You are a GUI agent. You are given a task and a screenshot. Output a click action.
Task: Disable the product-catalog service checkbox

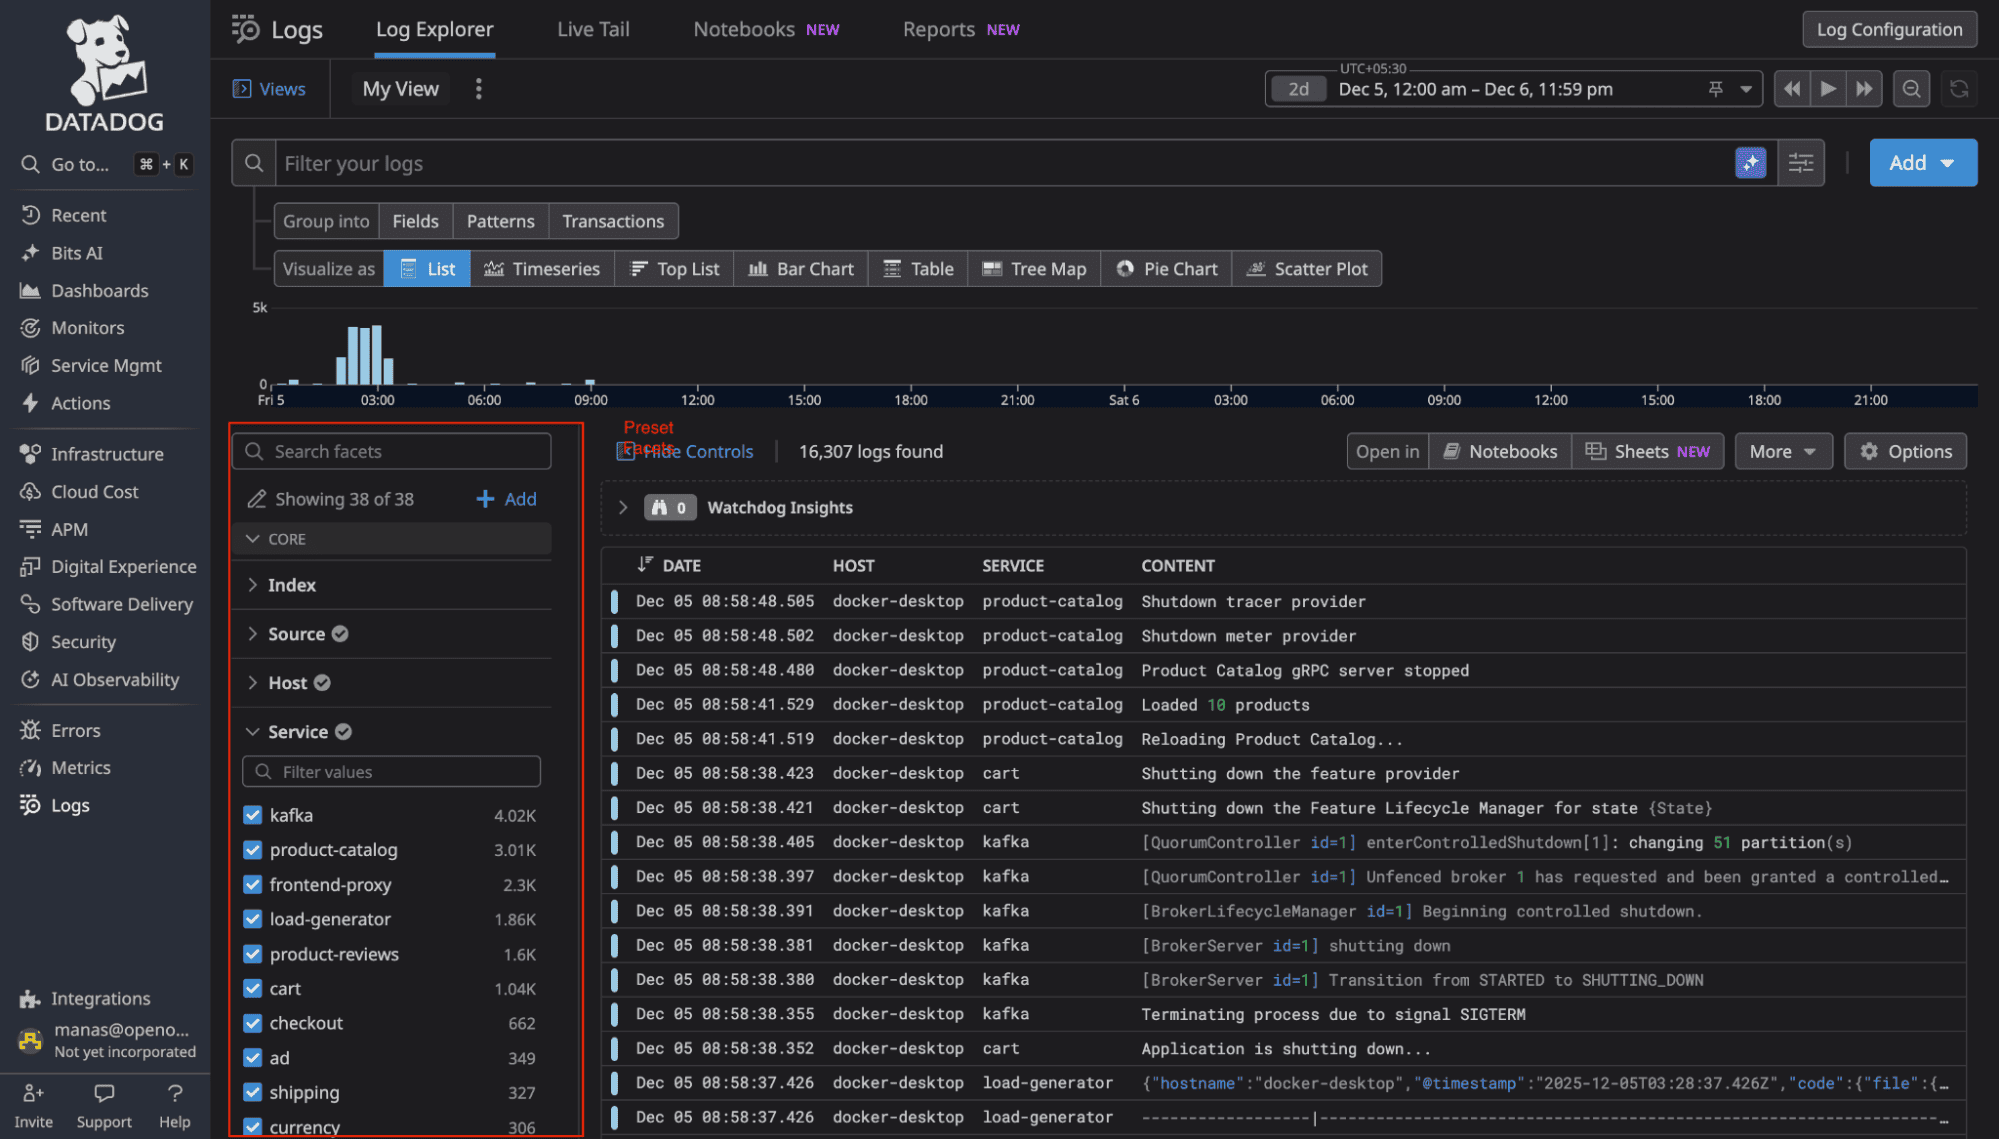252,849
